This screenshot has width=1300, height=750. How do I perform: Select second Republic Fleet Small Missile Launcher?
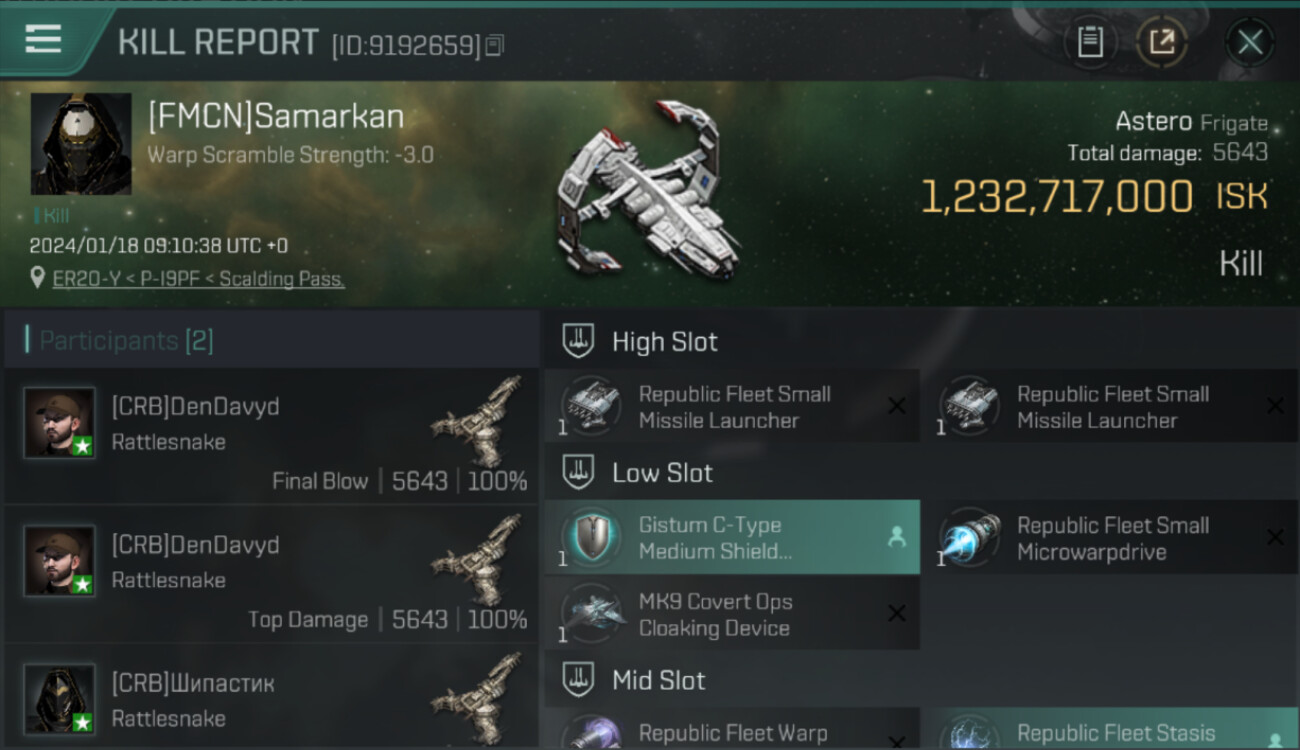point(1110,407)
